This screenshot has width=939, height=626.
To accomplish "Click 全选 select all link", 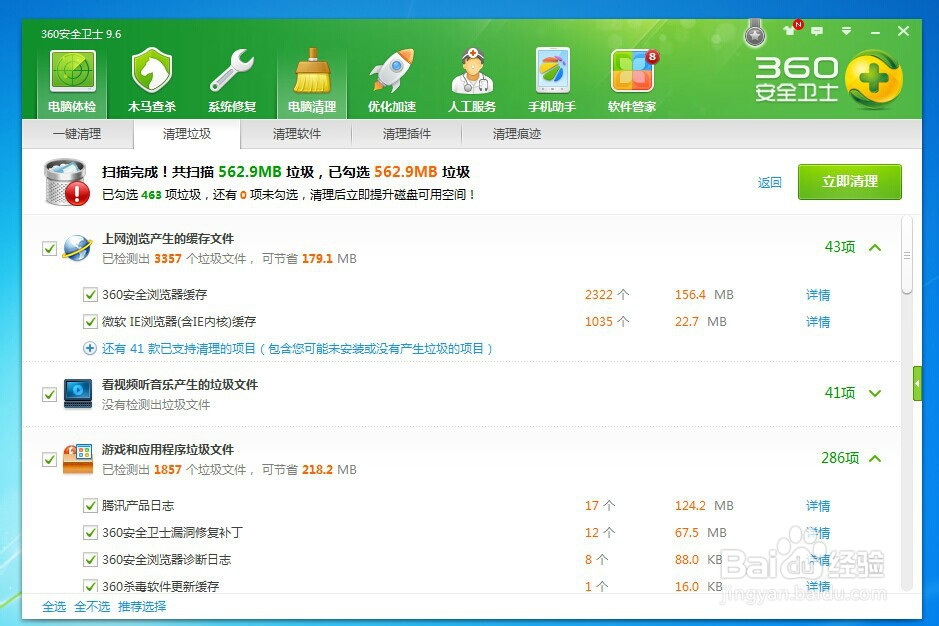I will click(x=54, y=606).
